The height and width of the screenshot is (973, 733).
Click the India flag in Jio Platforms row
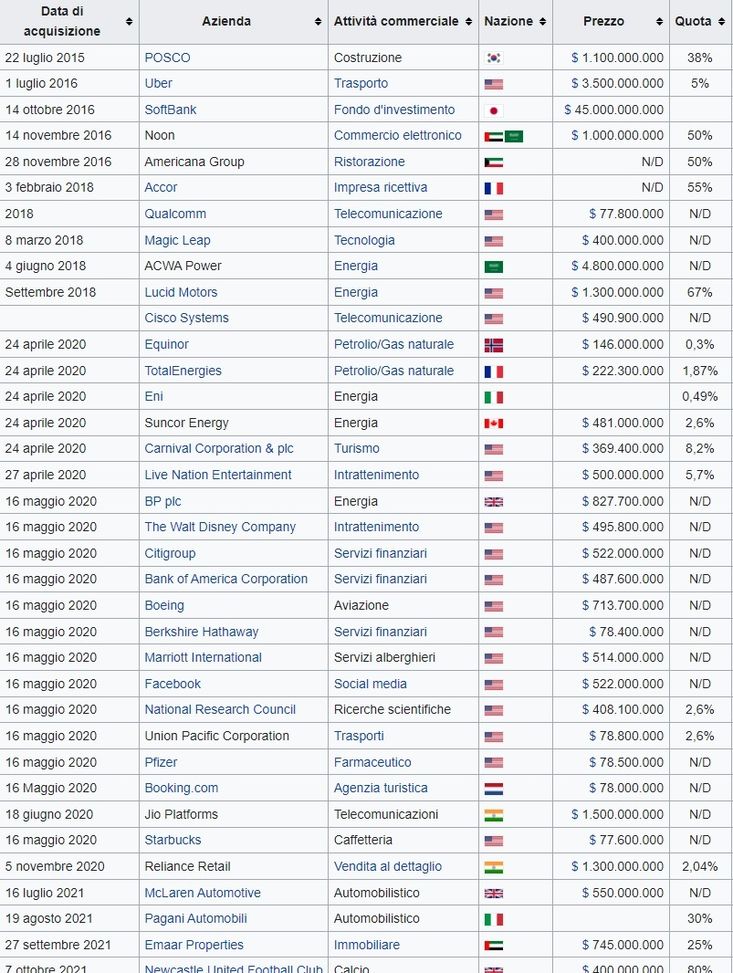tap(493, 814)
